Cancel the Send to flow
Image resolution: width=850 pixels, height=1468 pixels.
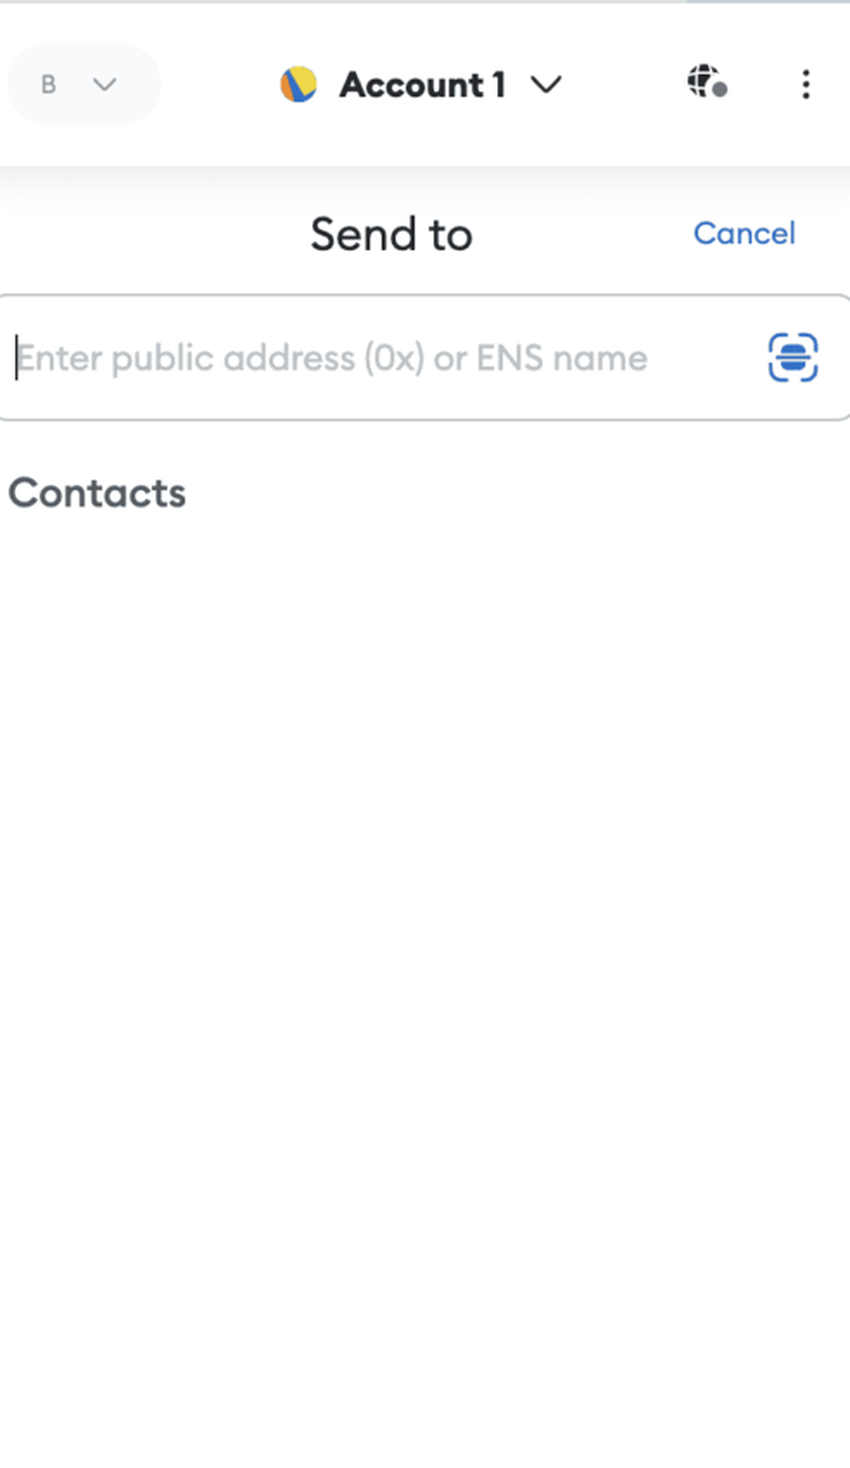coord(744,233)
